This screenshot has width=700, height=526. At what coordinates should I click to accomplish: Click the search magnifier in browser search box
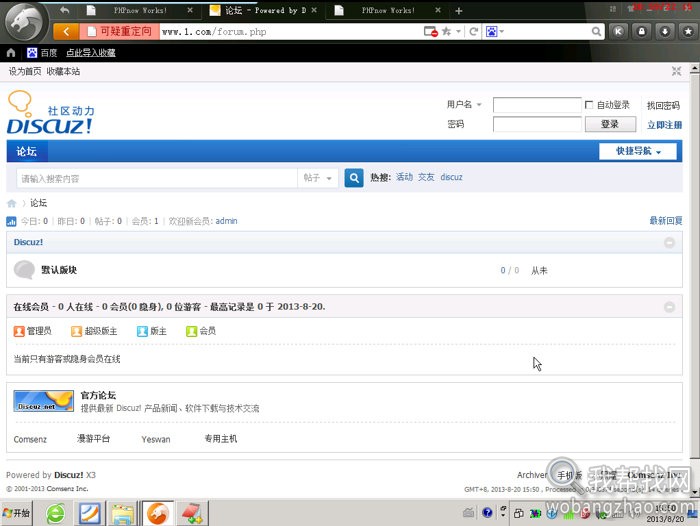pyautogui.click(x=596, y=31)
